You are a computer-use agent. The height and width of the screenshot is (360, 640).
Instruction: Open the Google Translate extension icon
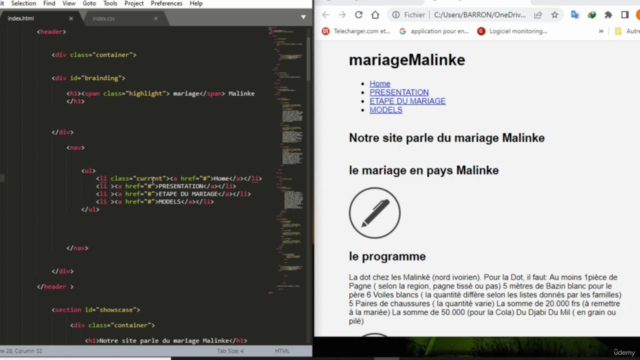click(575, 15)
